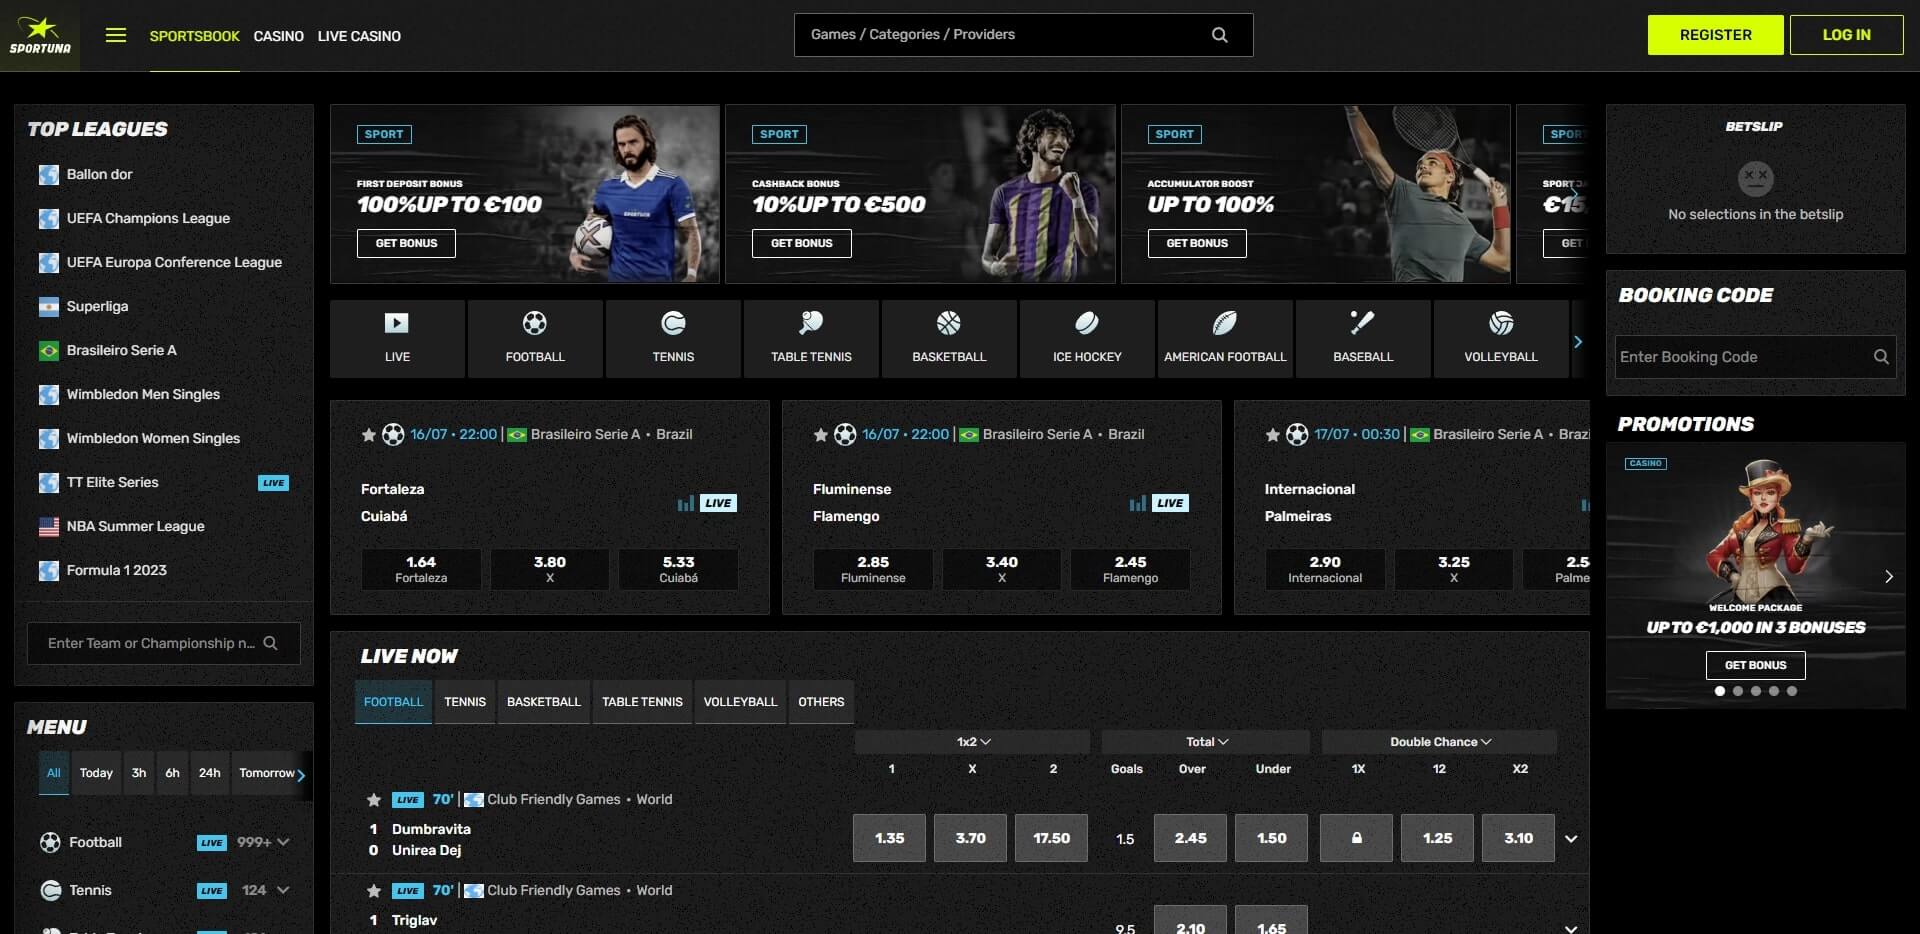The height and width of the screenshot is (934, 1920).
Task: Favorite the Fortaleza vs Cuiabá match star
Action: point(368,434)
